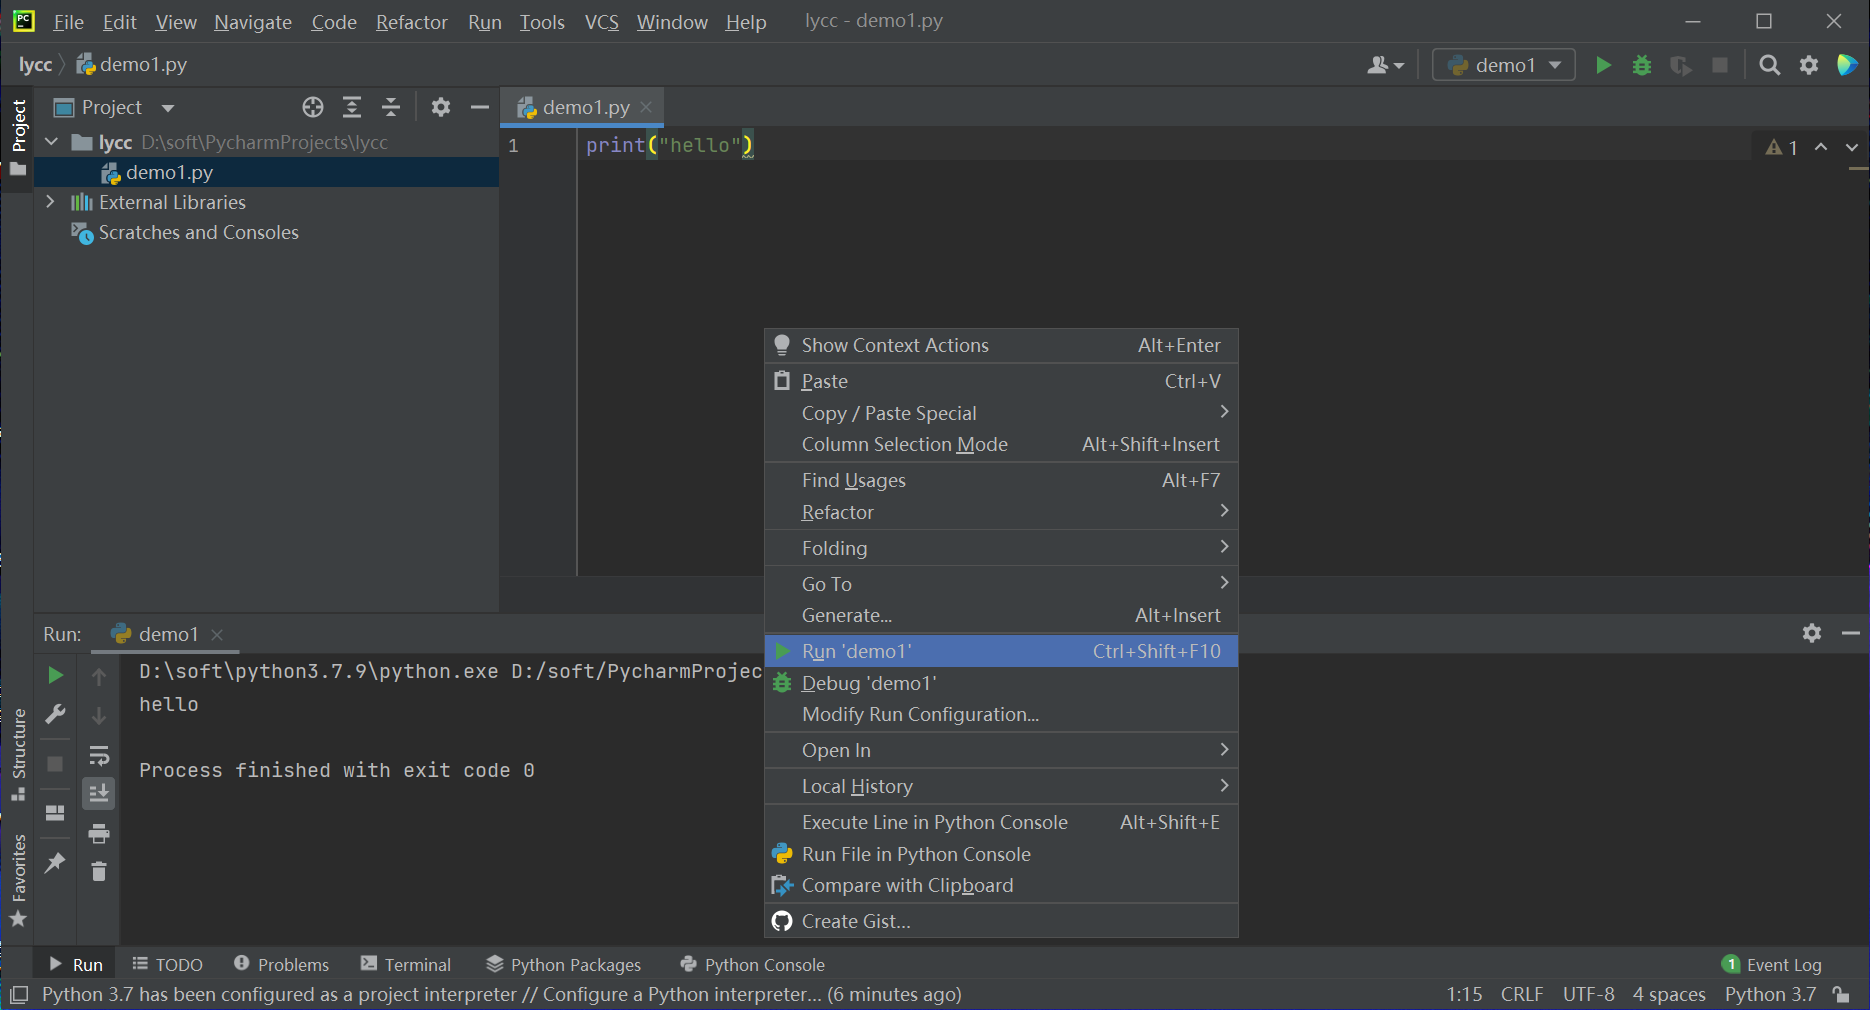Select Run File in Python Console
This screenshot has height=1010, width=1870.
click(916, 854)
